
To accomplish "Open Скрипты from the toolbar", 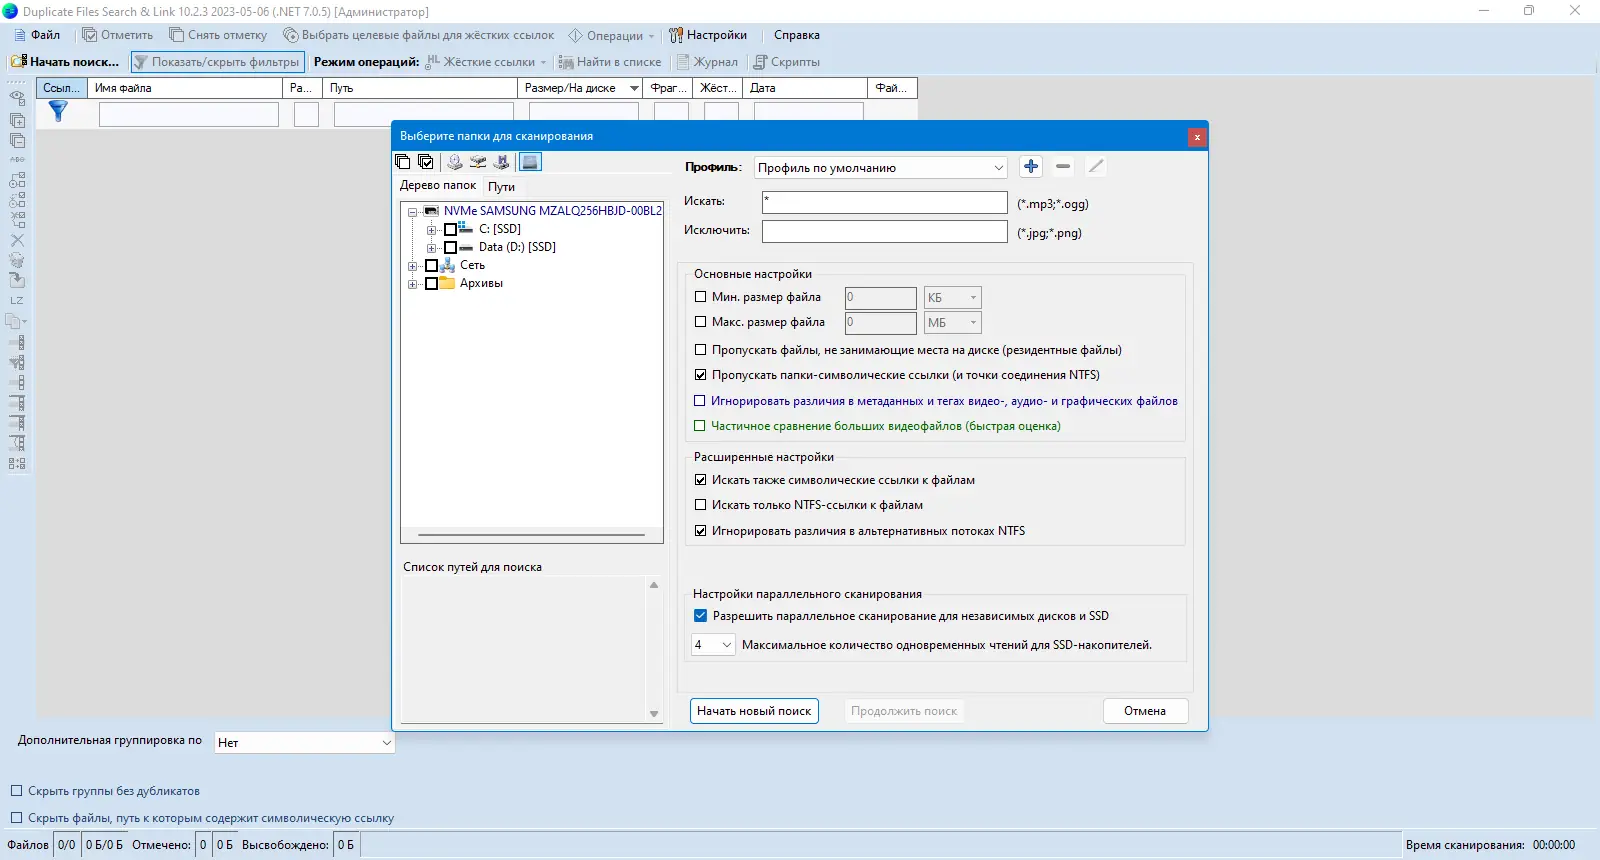I will (786, 62).
